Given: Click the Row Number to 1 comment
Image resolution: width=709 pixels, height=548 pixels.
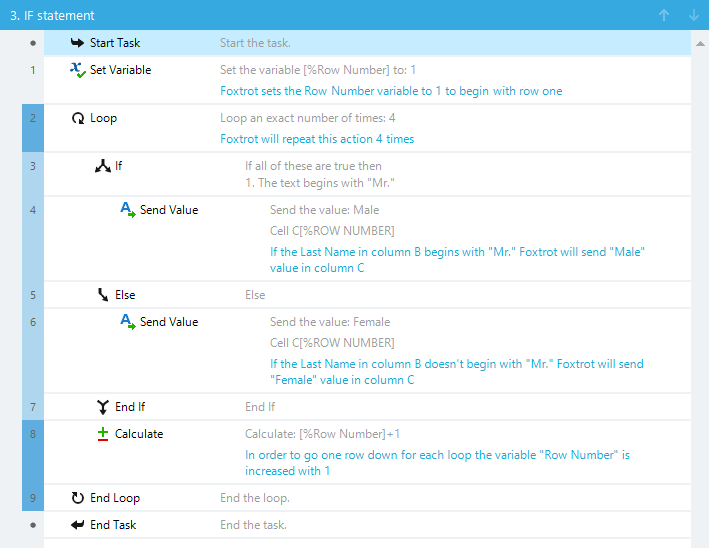Looking at the screenshot, I should (x=391, y=91).
